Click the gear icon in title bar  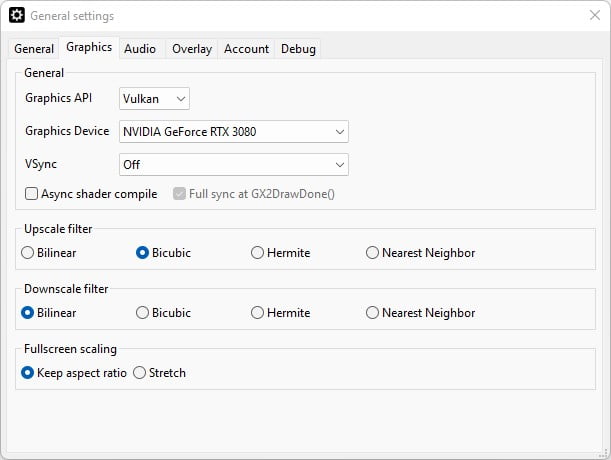(x=17, y=16)
